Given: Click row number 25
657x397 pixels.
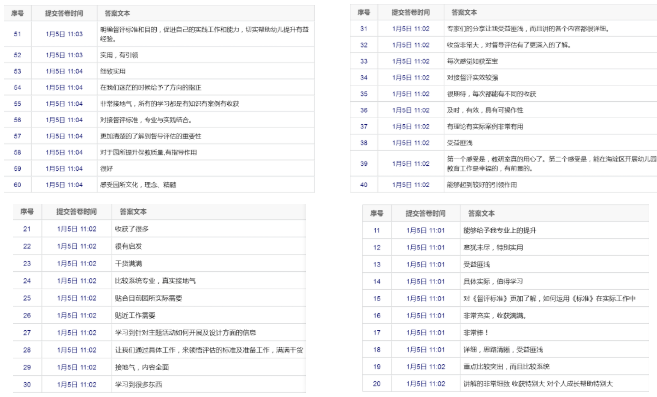Looking at the screenshot, I should click(x=27, y=298).
